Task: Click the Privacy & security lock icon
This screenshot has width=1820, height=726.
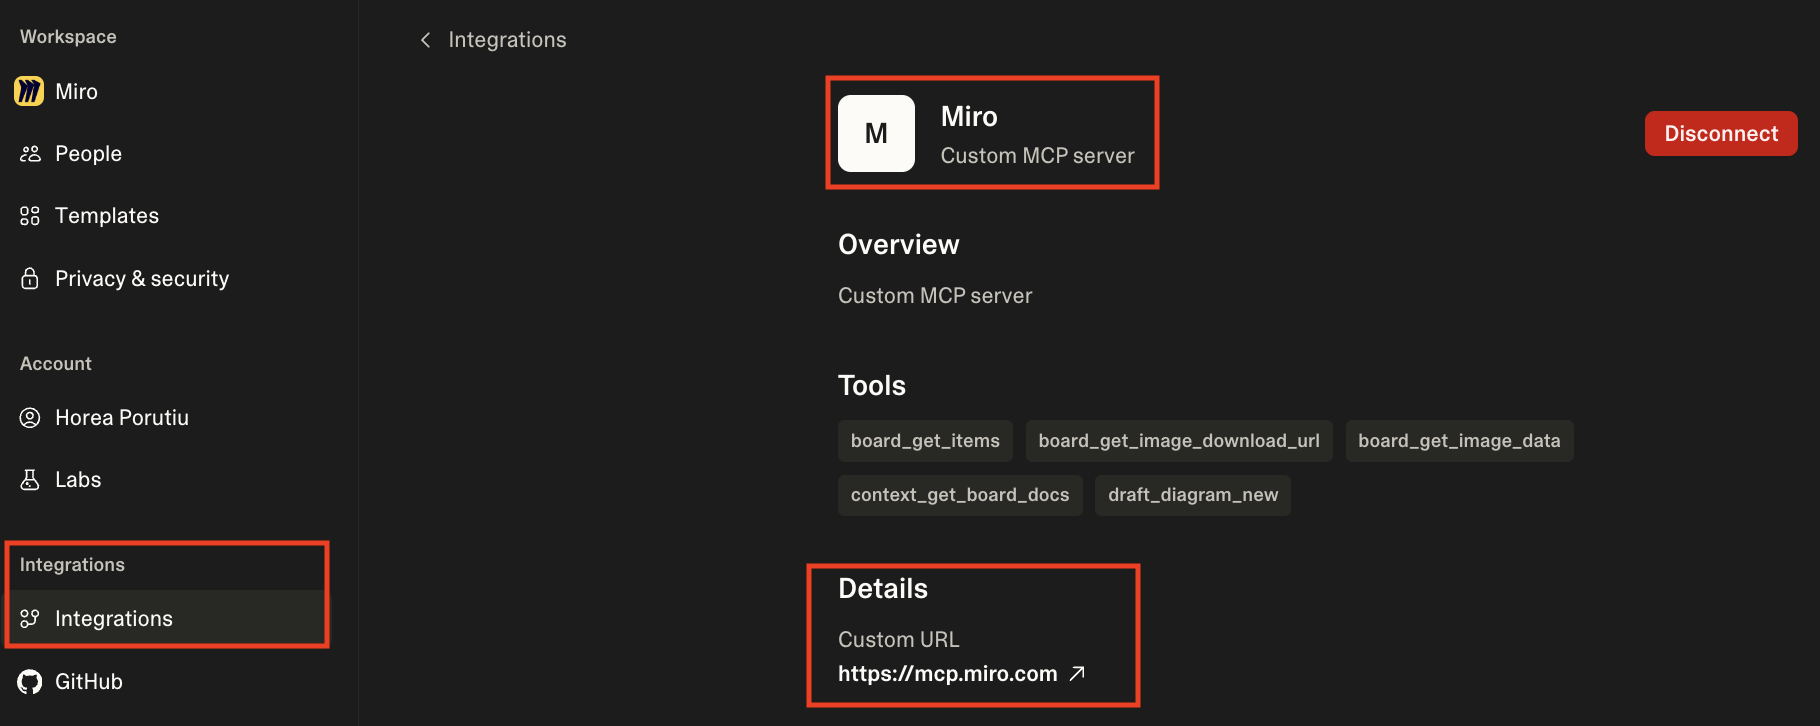Action: [x=30, y=278]
